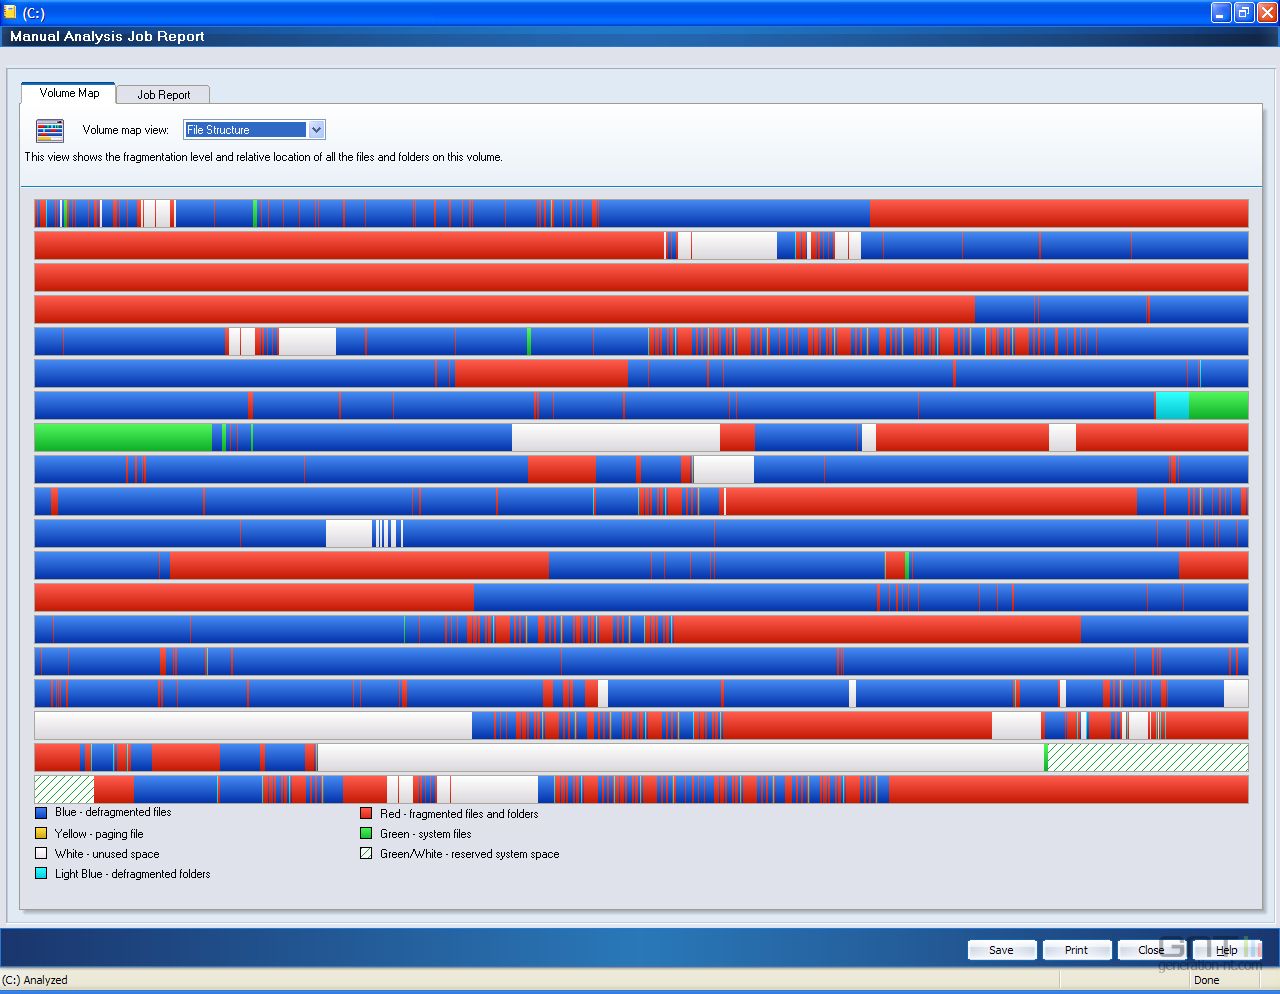
Task: Click the volume map view icon
Action: 49,130
